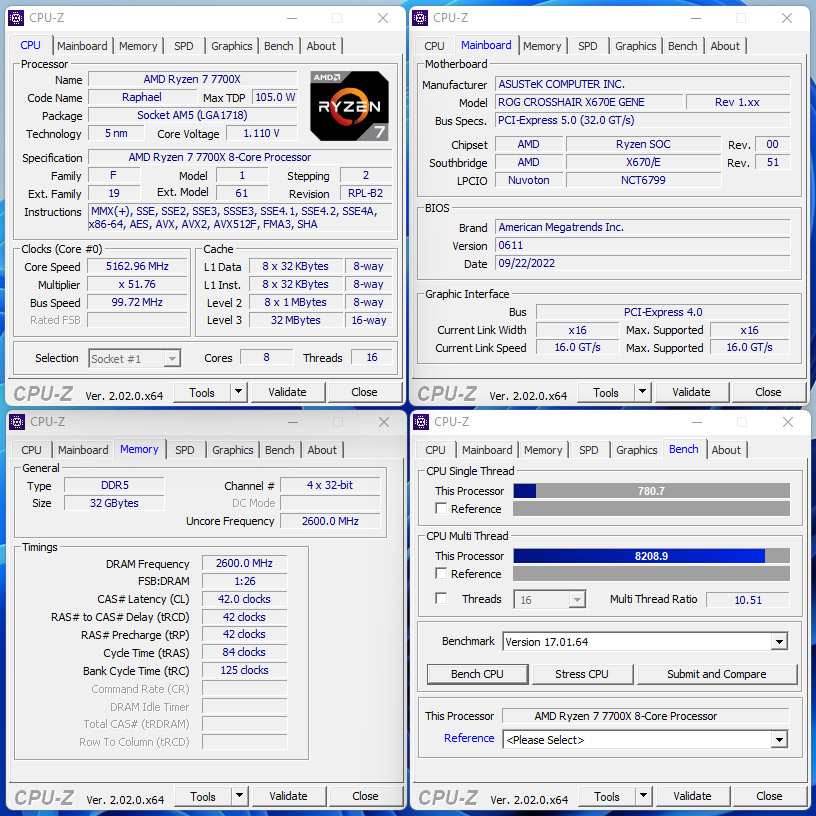
Task: Click Validate in the CPU window
Action: [287, 392]
